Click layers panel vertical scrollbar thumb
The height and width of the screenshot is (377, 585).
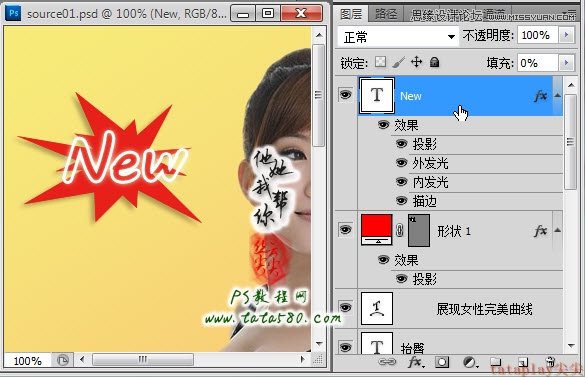(570, 142)
